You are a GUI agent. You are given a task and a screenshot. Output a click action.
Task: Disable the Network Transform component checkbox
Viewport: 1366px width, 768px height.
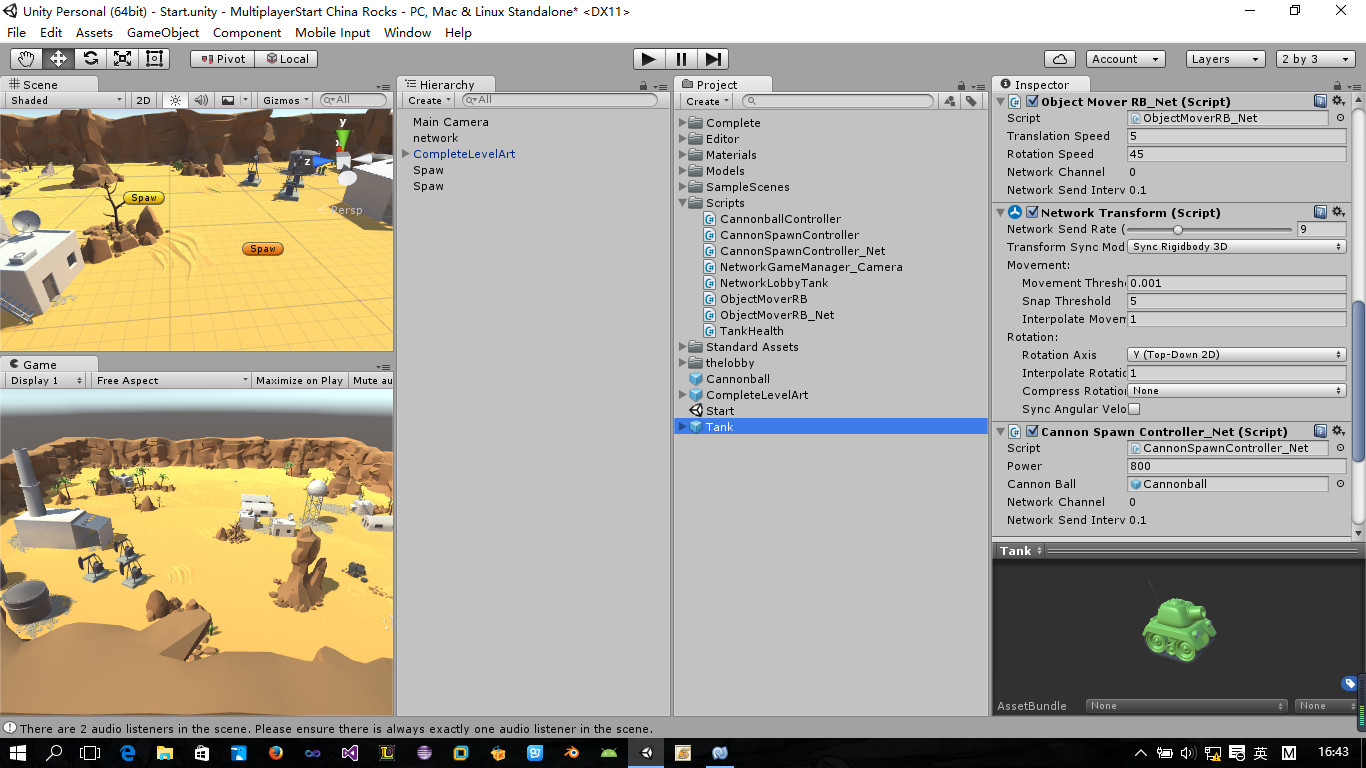coord(1032,212)
